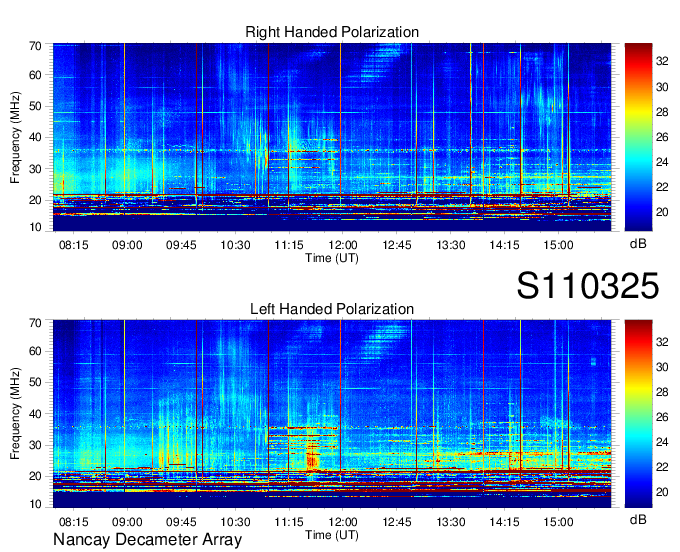This screenshot has height=552, width=680.
Task: Click 09:45 tick on Right Handed time axis
Action: tap(181, 245)
